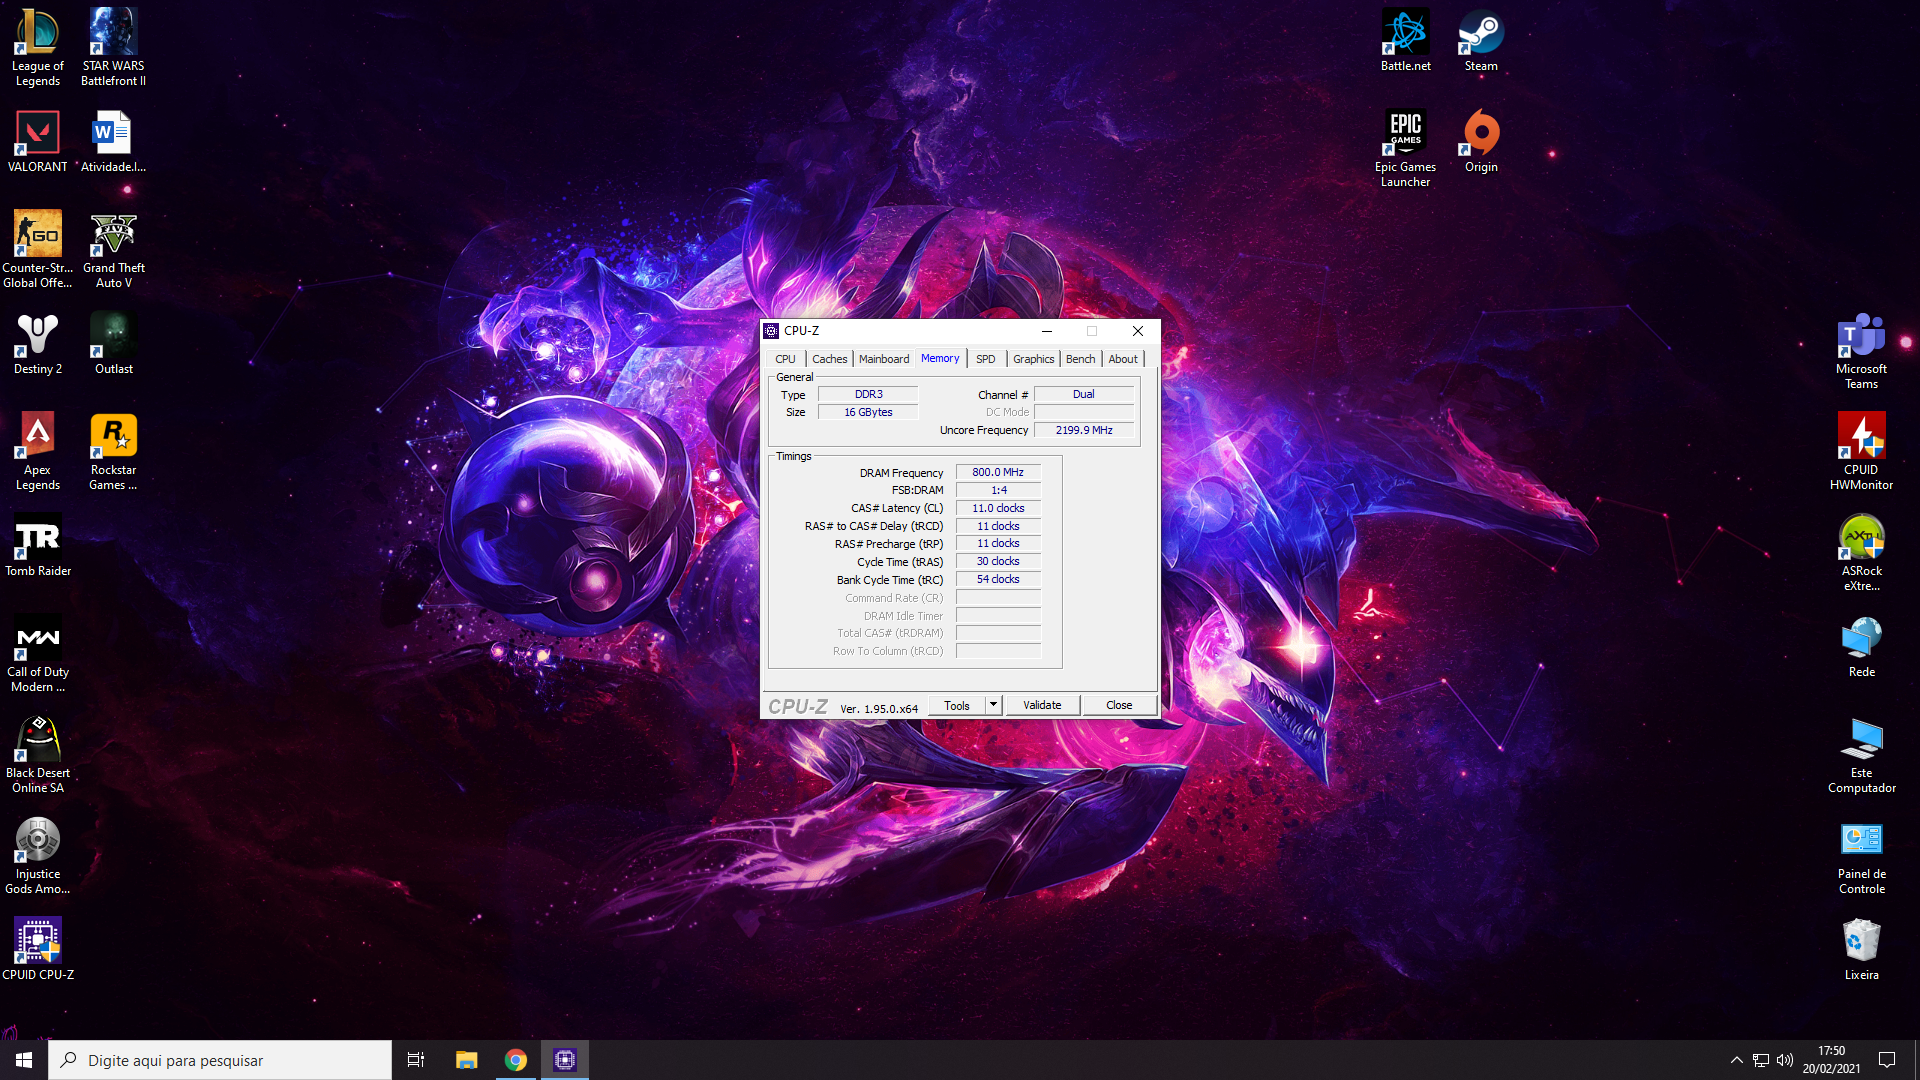
Task: Select the Lixeira recycle bin
Action: click(x=1862, y=949)
